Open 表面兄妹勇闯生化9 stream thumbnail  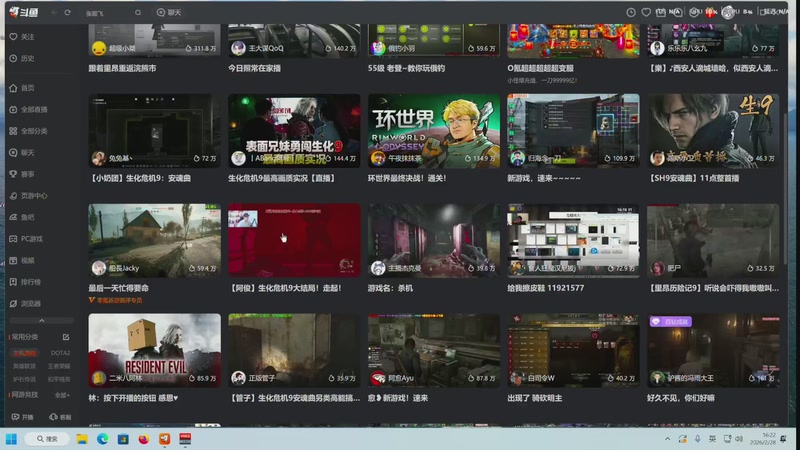click(294, 131)
